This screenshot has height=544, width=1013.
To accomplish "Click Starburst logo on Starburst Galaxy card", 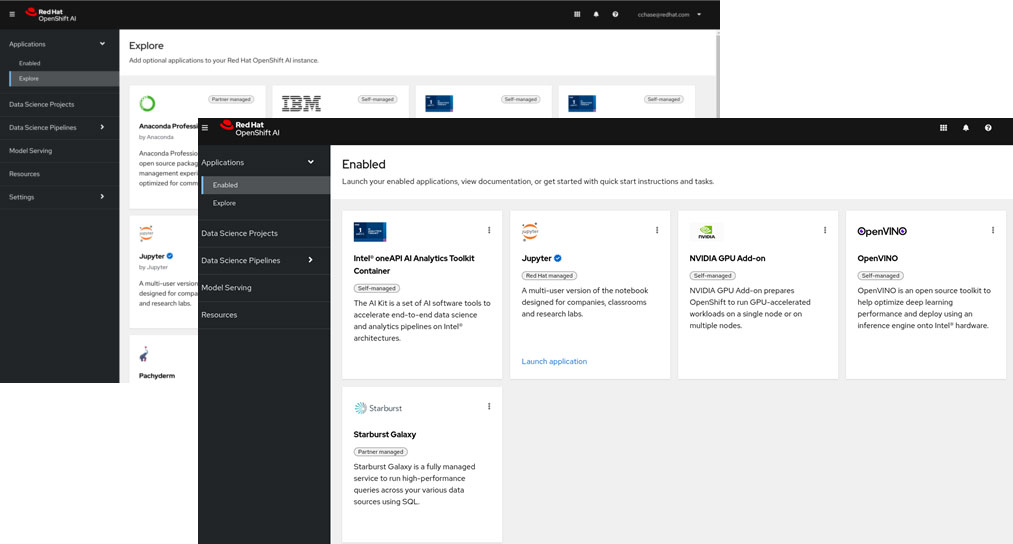I will [378, 408].
